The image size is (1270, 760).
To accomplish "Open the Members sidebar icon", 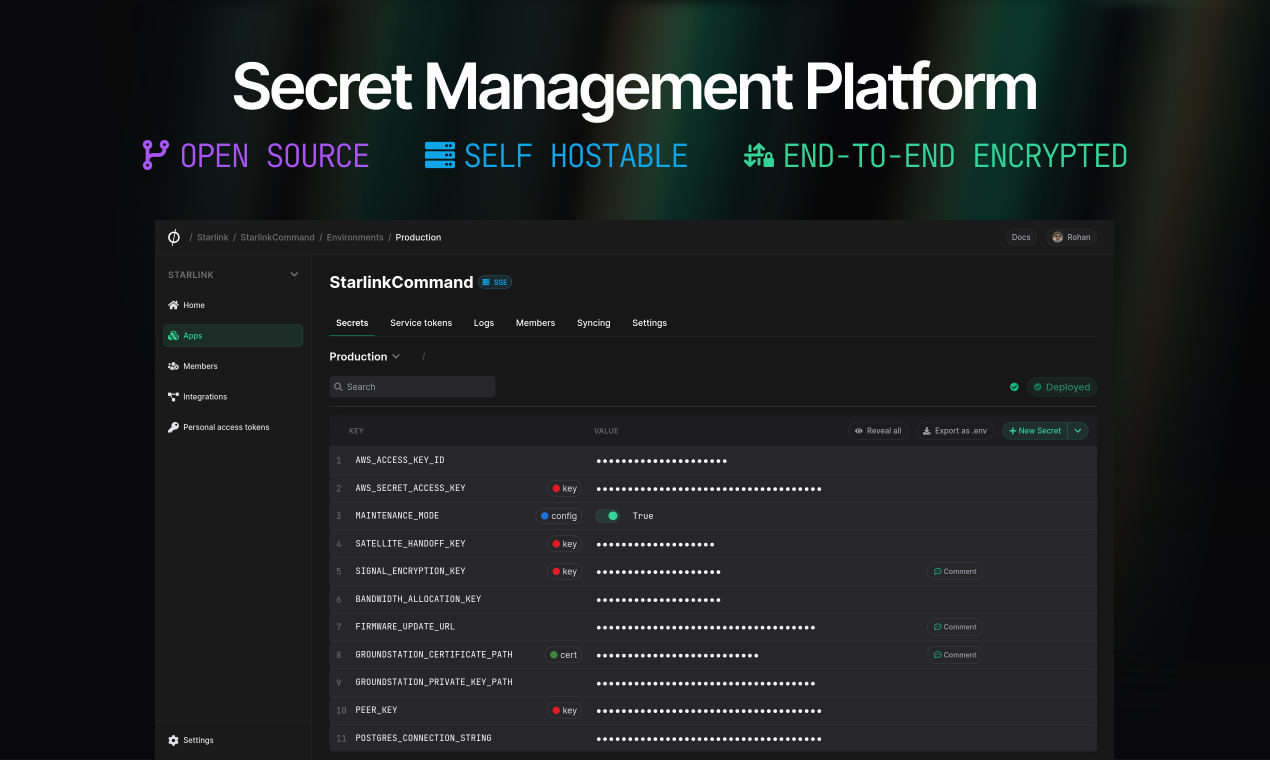I will 174,366.
